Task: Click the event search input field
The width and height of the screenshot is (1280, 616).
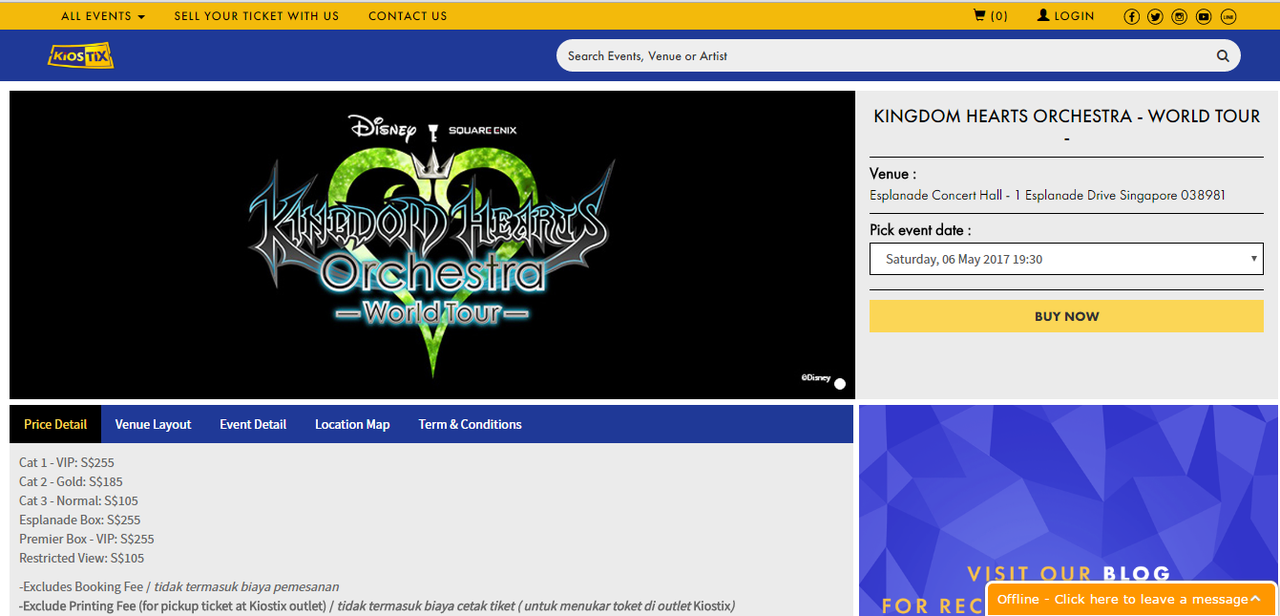Action: (x=880, y=56)
